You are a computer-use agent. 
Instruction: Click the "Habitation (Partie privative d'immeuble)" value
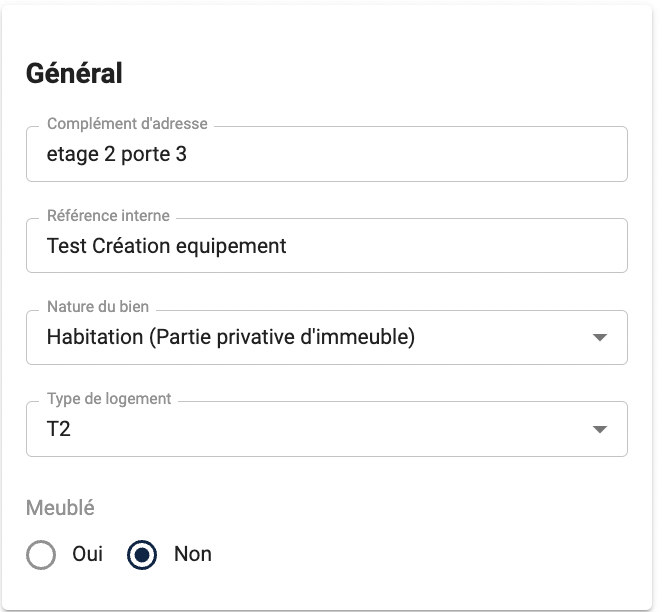pyautogui.click(x=231, y=337)
